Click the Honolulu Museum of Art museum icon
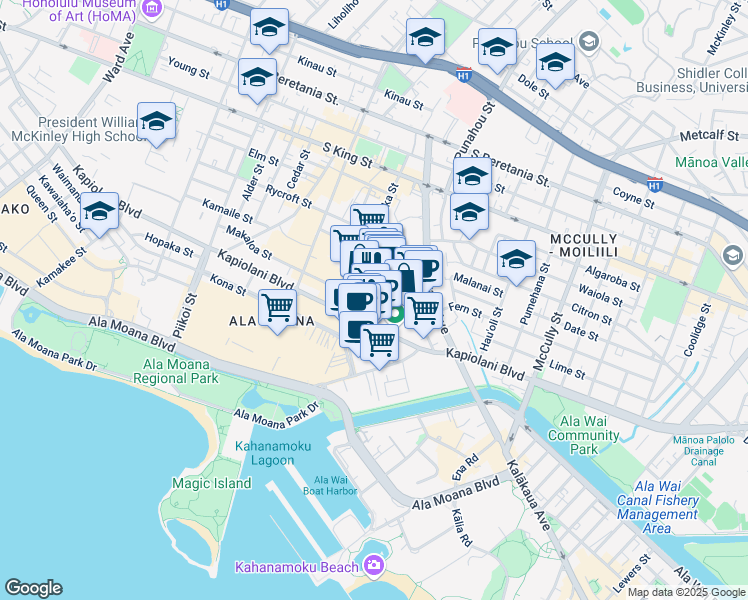748x600 pixels. click(152, 7)
